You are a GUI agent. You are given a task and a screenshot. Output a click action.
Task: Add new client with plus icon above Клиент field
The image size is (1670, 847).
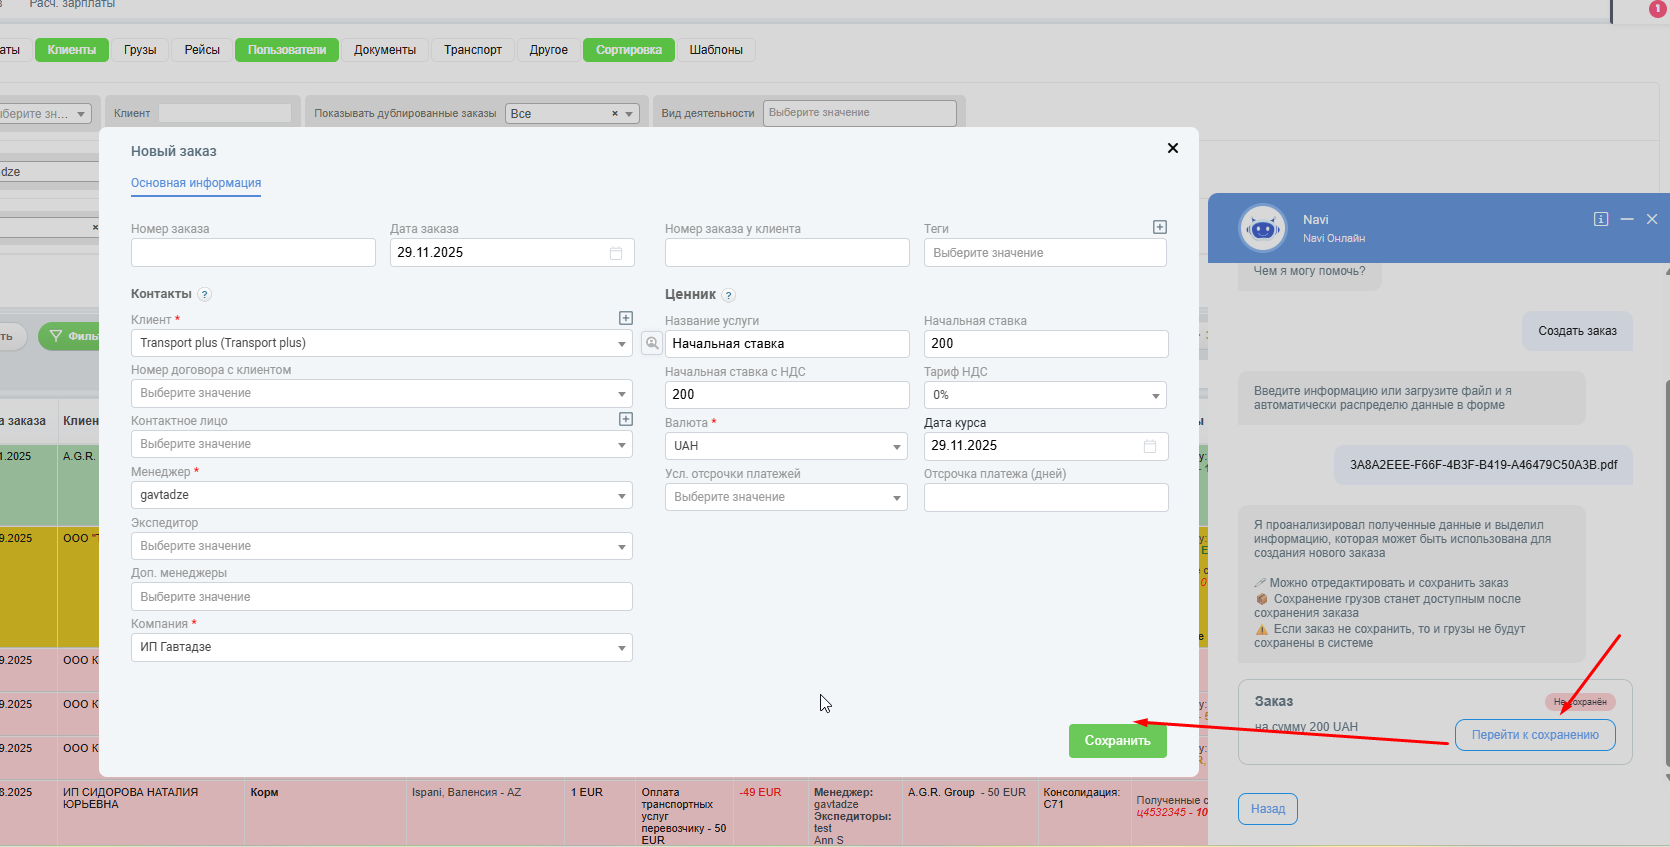[625, 318]
